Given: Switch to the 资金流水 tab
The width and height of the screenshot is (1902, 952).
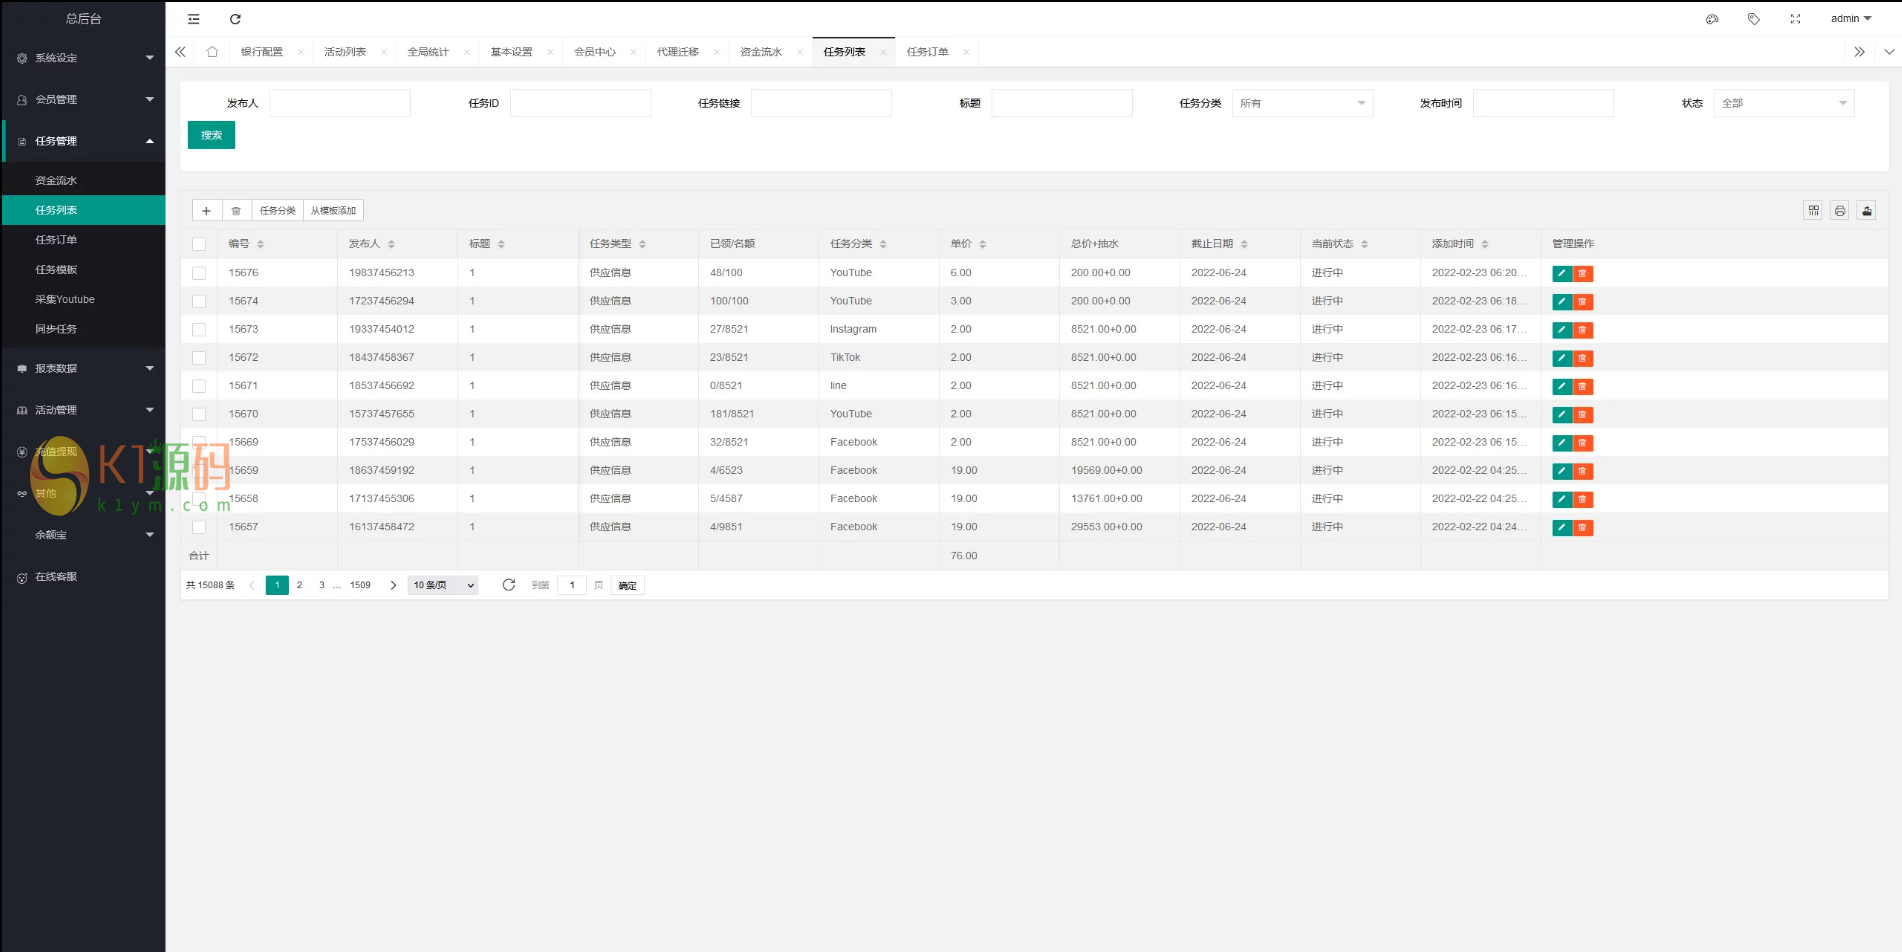Looking at the screenshot, I should [761, 52].
